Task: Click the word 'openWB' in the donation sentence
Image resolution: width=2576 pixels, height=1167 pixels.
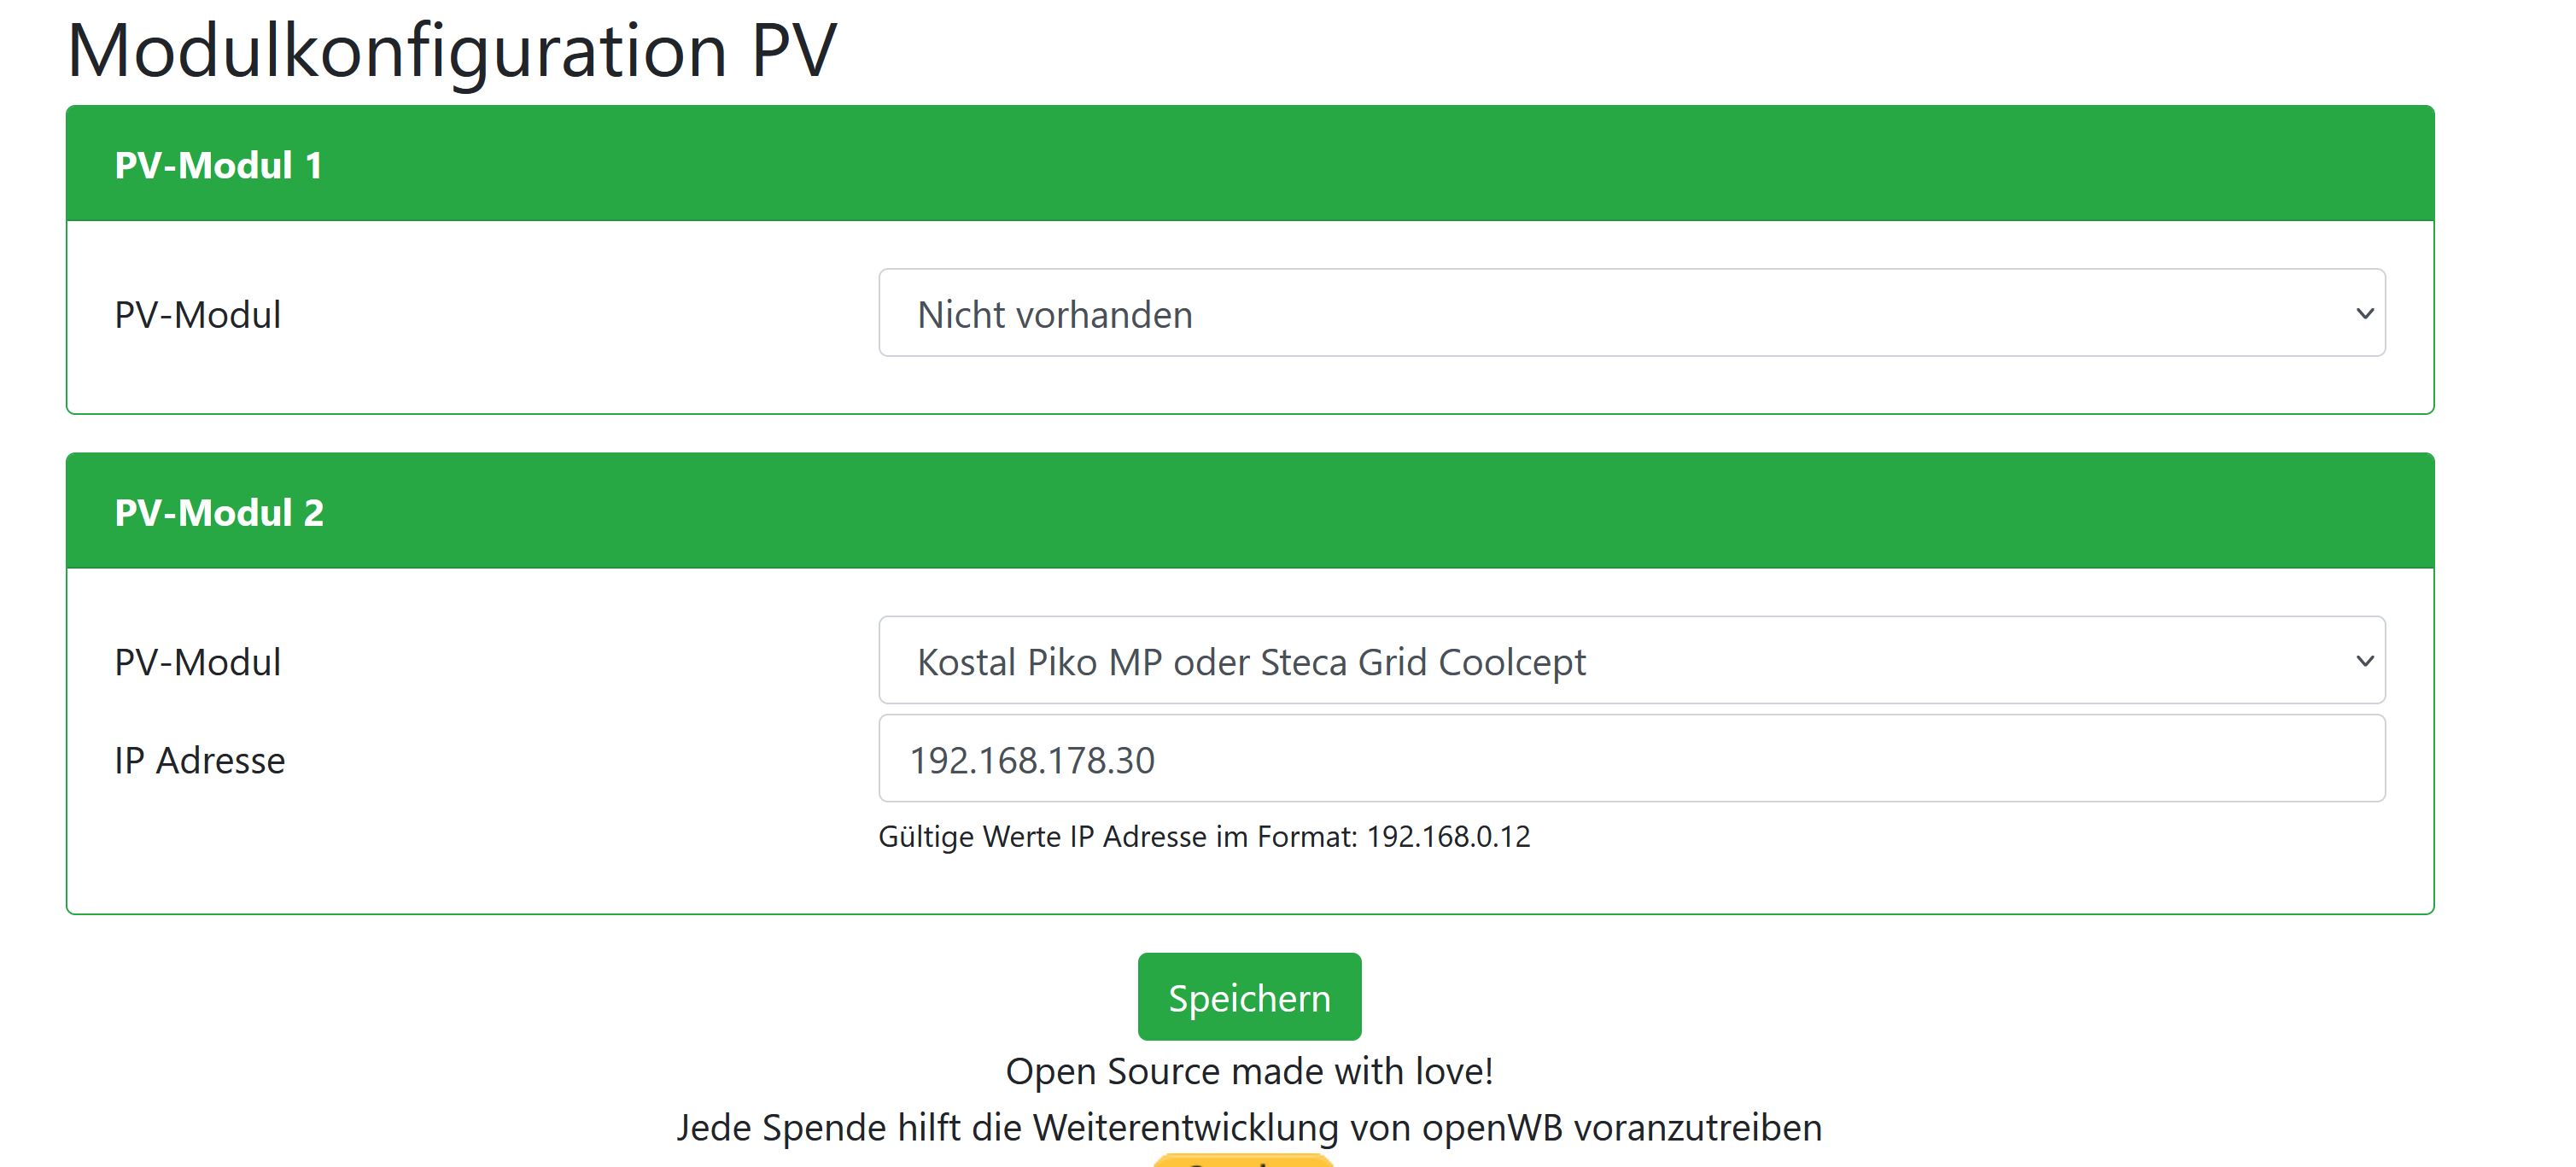Action: (1492, 1128)
